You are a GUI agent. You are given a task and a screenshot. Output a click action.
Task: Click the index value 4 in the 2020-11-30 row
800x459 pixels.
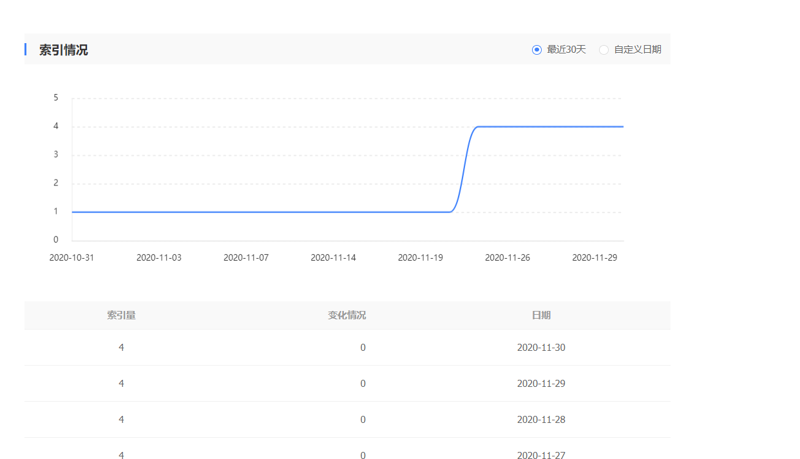121,348
